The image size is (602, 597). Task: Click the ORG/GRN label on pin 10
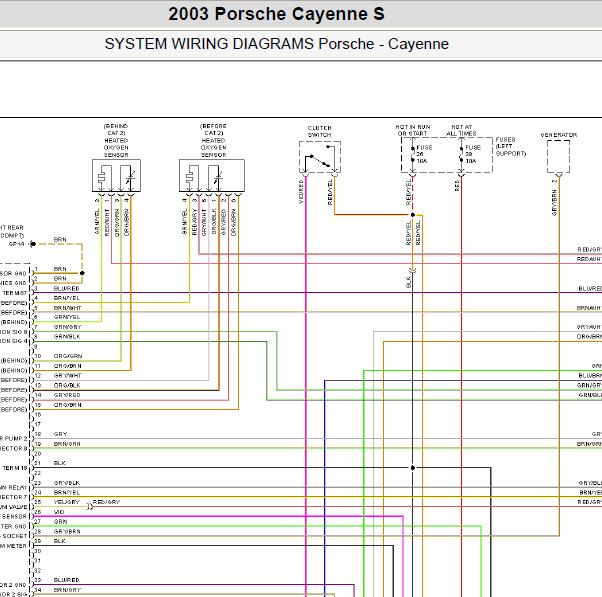point(68,356)
